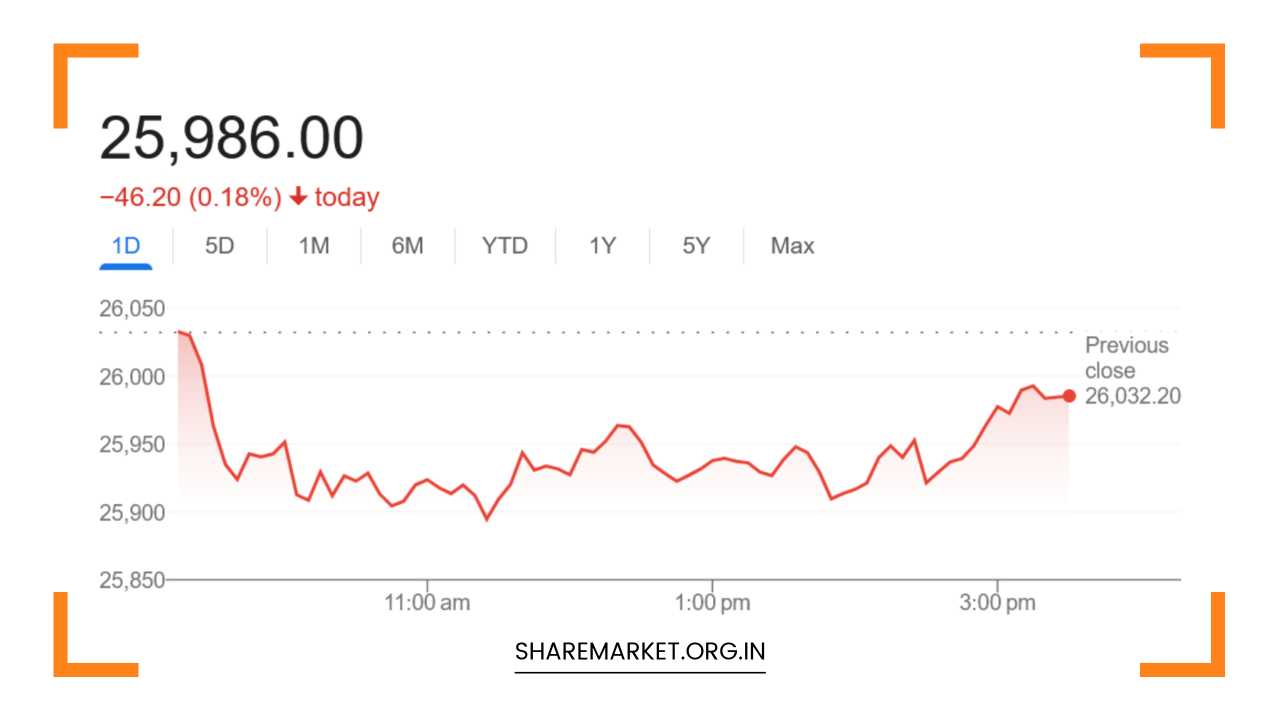Click the Previous close 26,032.20 label
This screenshot has width=1280, height=720.
pos(1126,370)
